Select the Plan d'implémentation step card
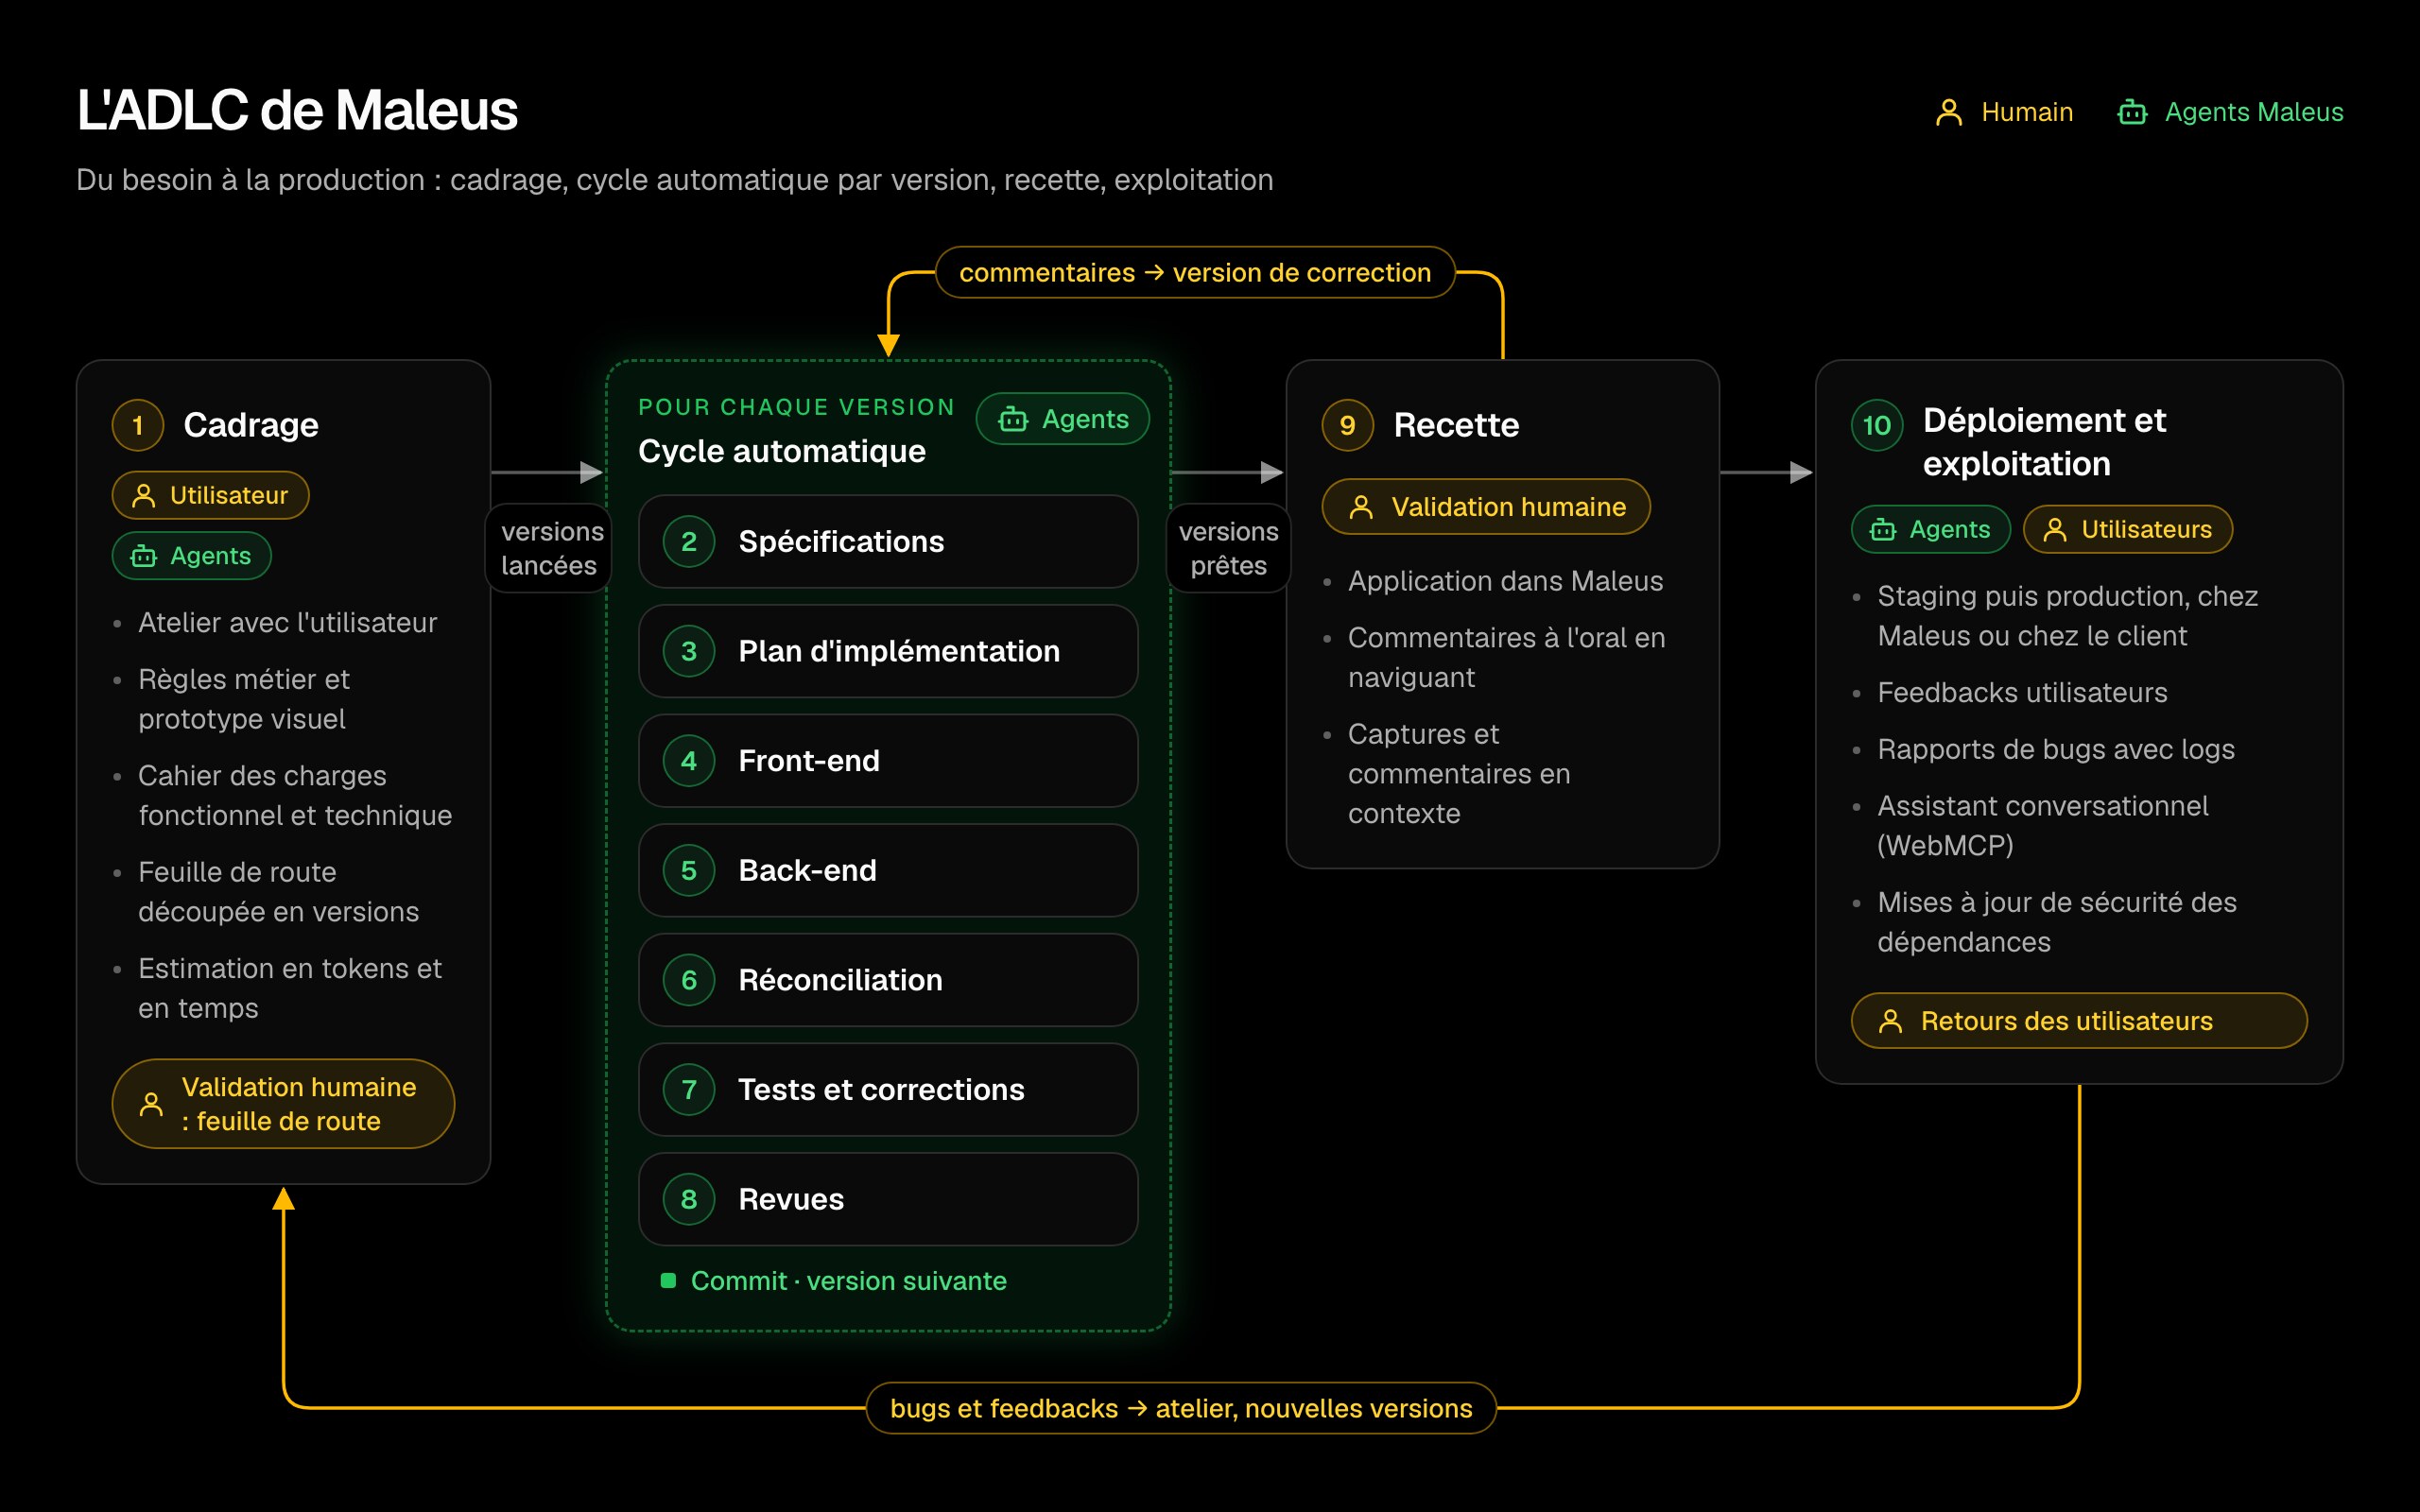2420x1512 pixels. click(x=888, y=651)
